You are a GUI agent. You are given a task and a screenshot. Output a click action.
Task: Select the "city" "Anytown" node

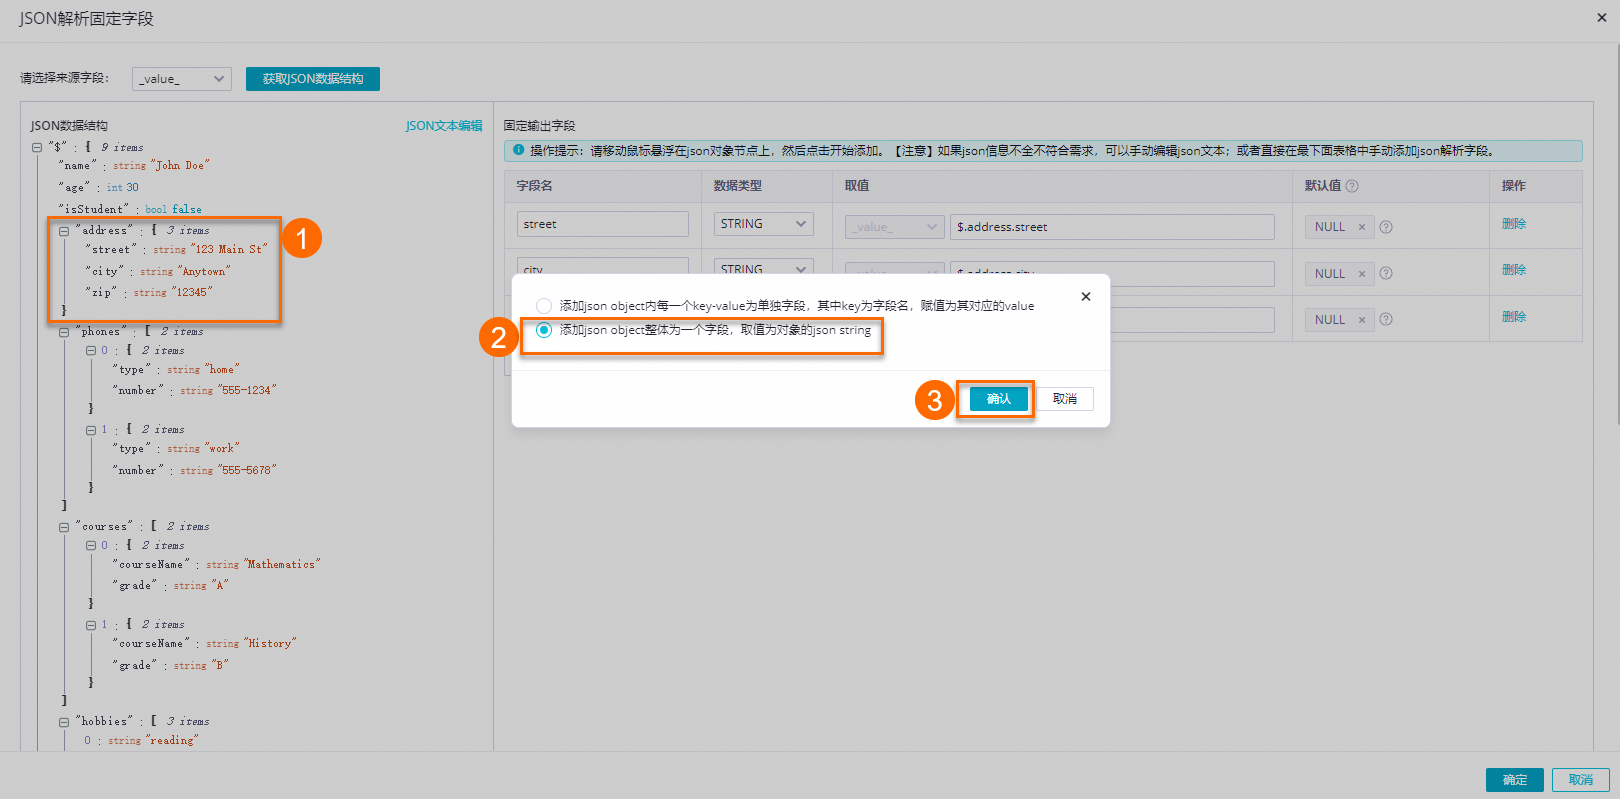pyautogui.click(x=158, y=272)
